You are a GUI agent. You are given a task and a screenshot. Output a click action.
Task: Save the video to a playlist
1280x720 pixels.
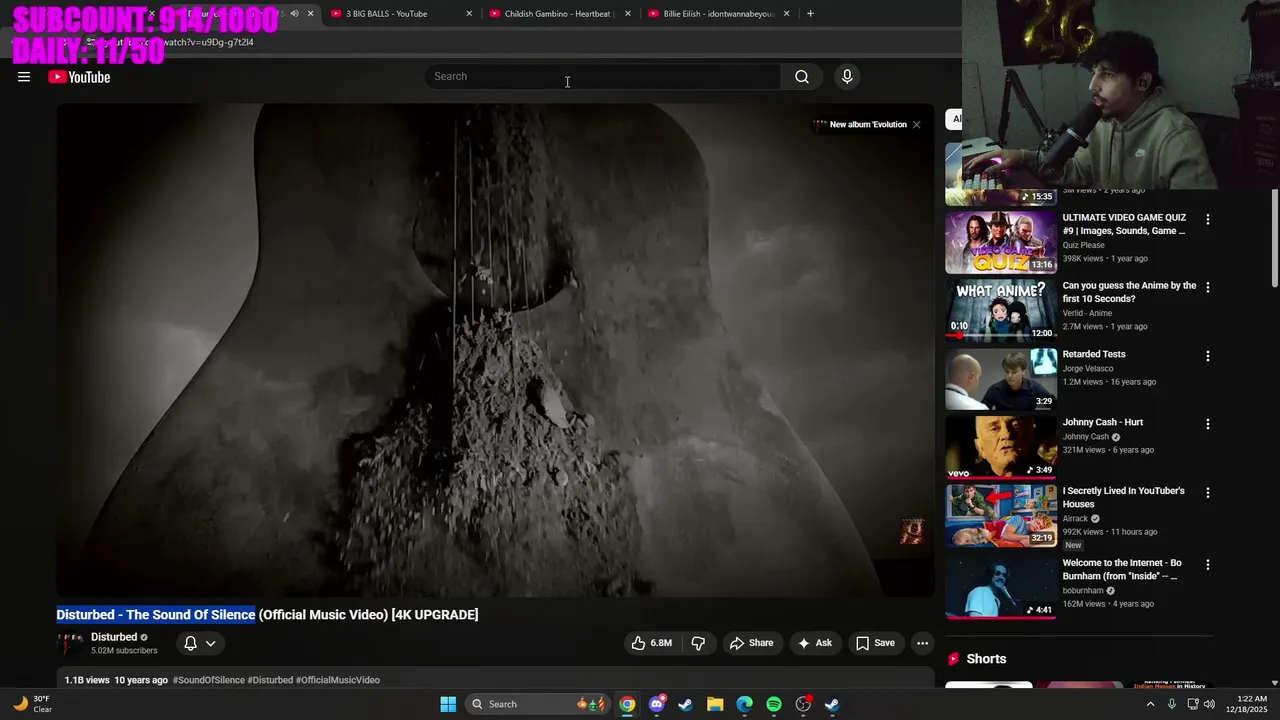point(875,643)
